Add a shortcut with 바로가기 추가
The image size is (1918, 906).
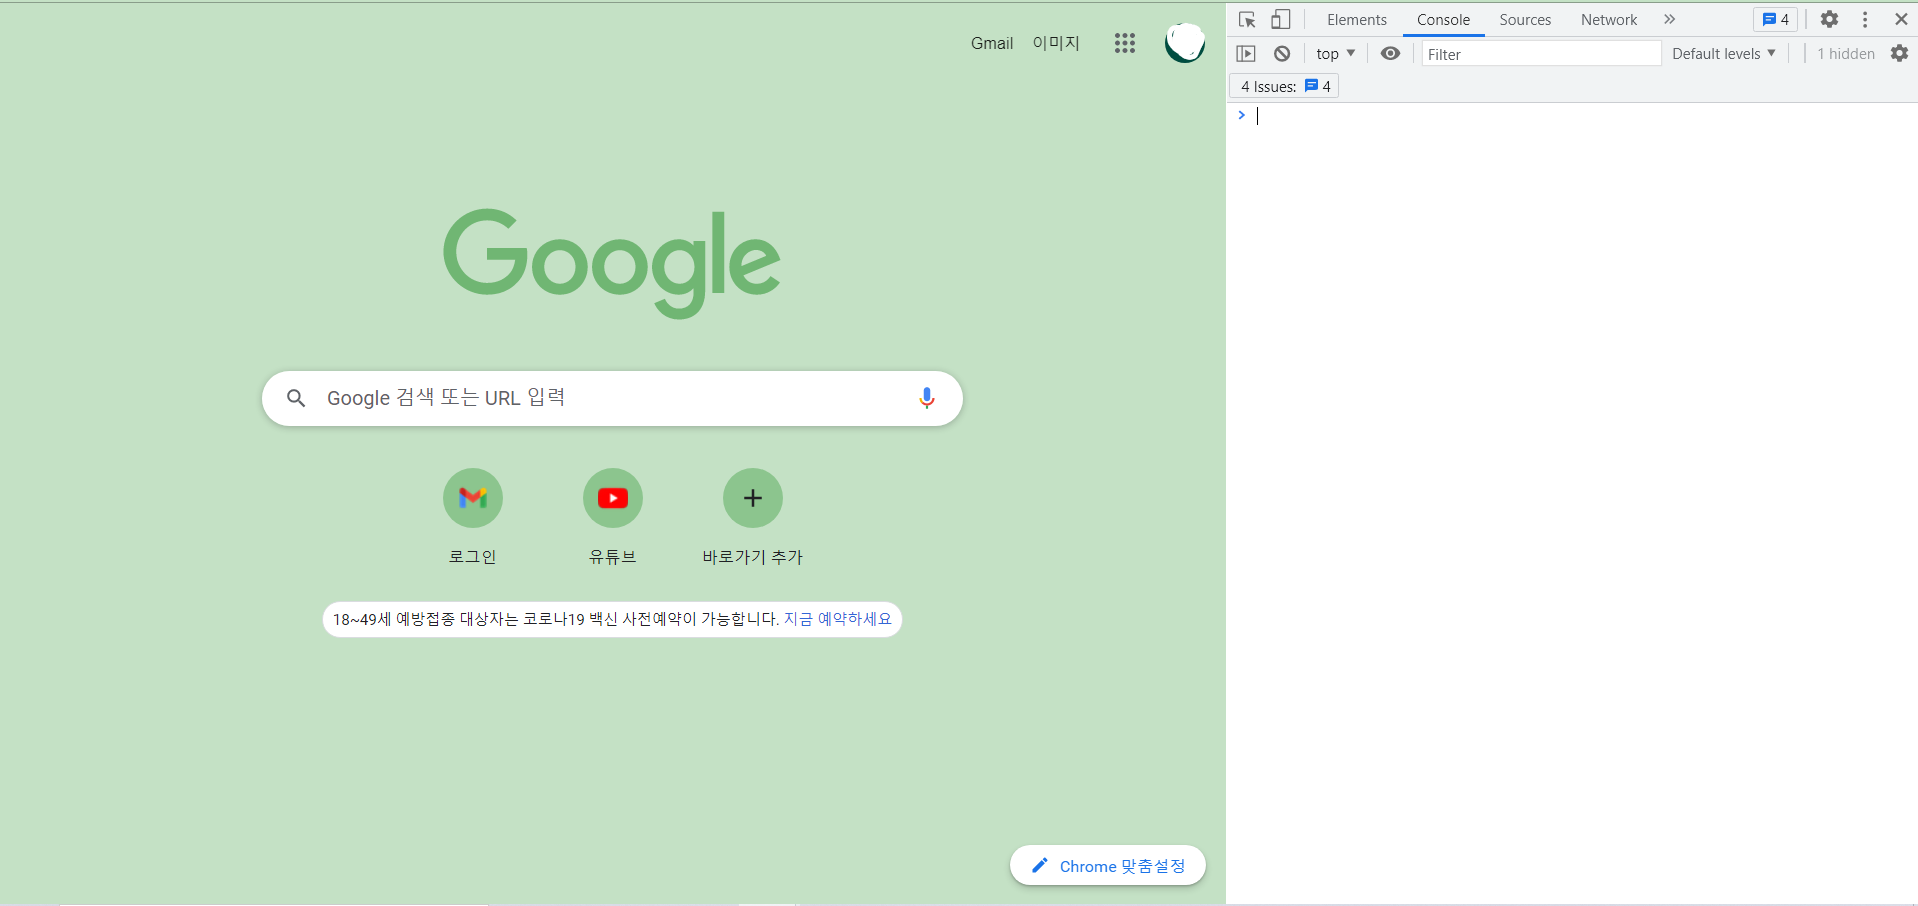[753, 517]
